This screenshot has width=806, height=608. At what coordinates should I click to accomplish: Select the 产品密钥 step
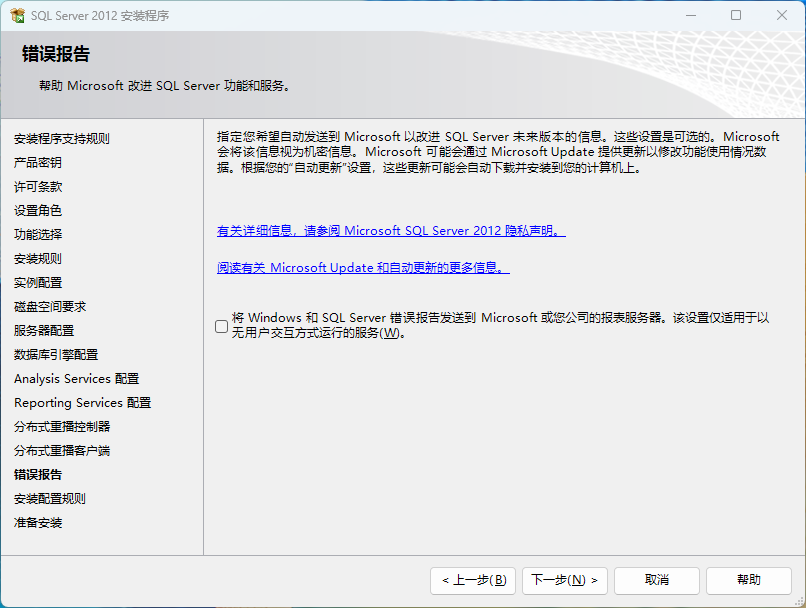38,163
